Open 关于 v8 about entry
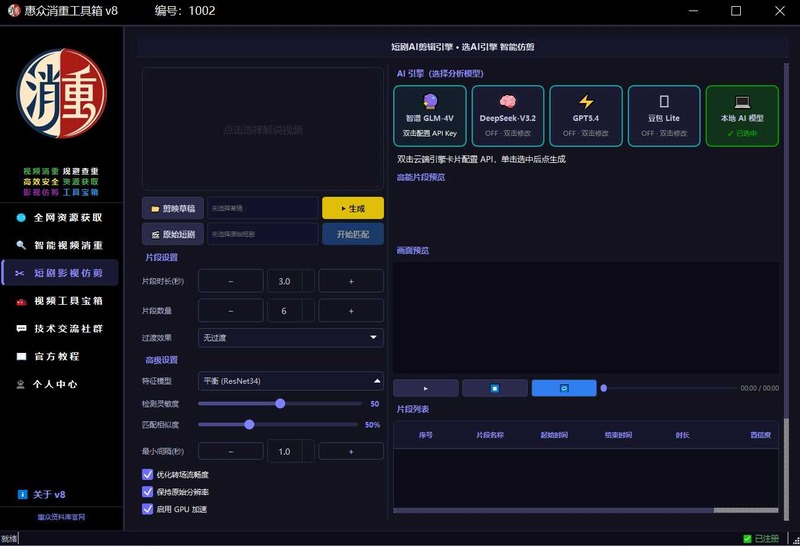Screen dimensions: 800x546 click(49, 494)
